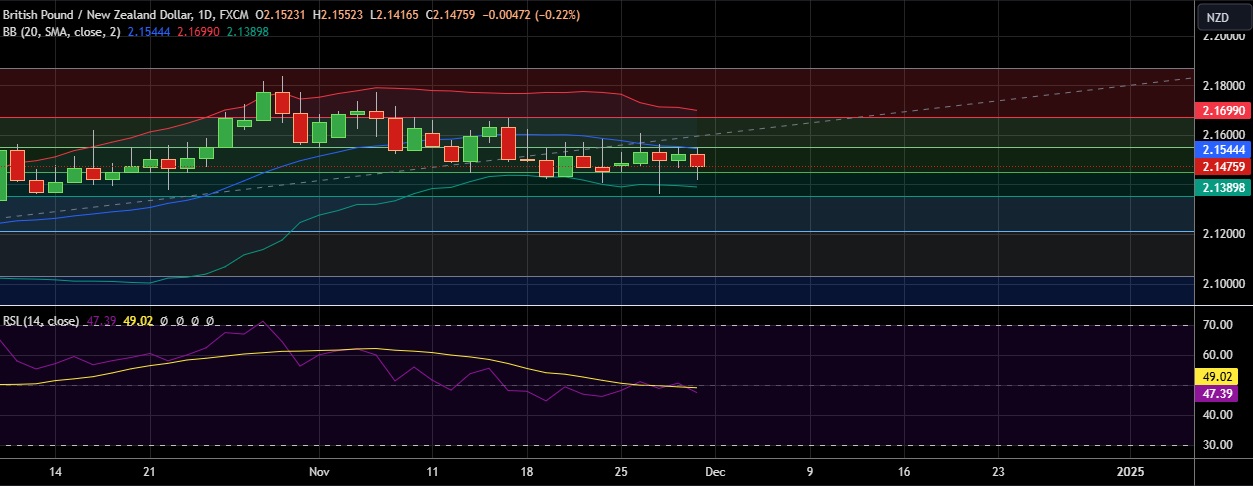The height and width of the screenshot is (486, 1253).
Task: Click the 2.20000 price scale label
Action: [1225, 35]
